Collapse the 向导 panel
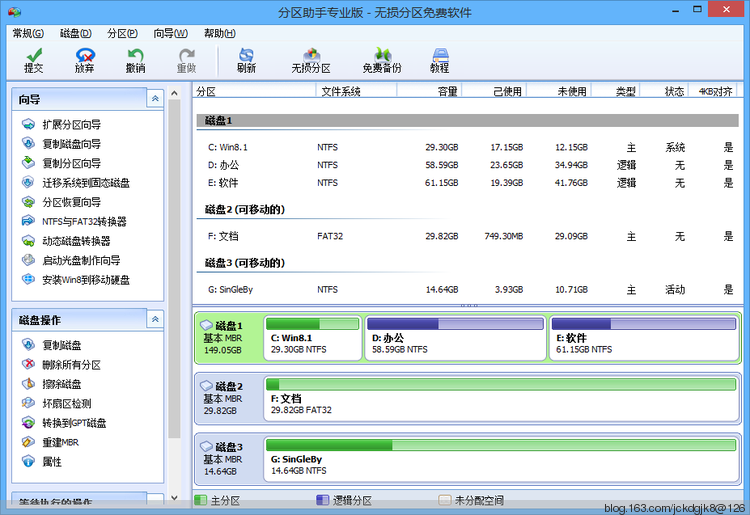Viewport: 750px width, 515px height. coord(154,98)
